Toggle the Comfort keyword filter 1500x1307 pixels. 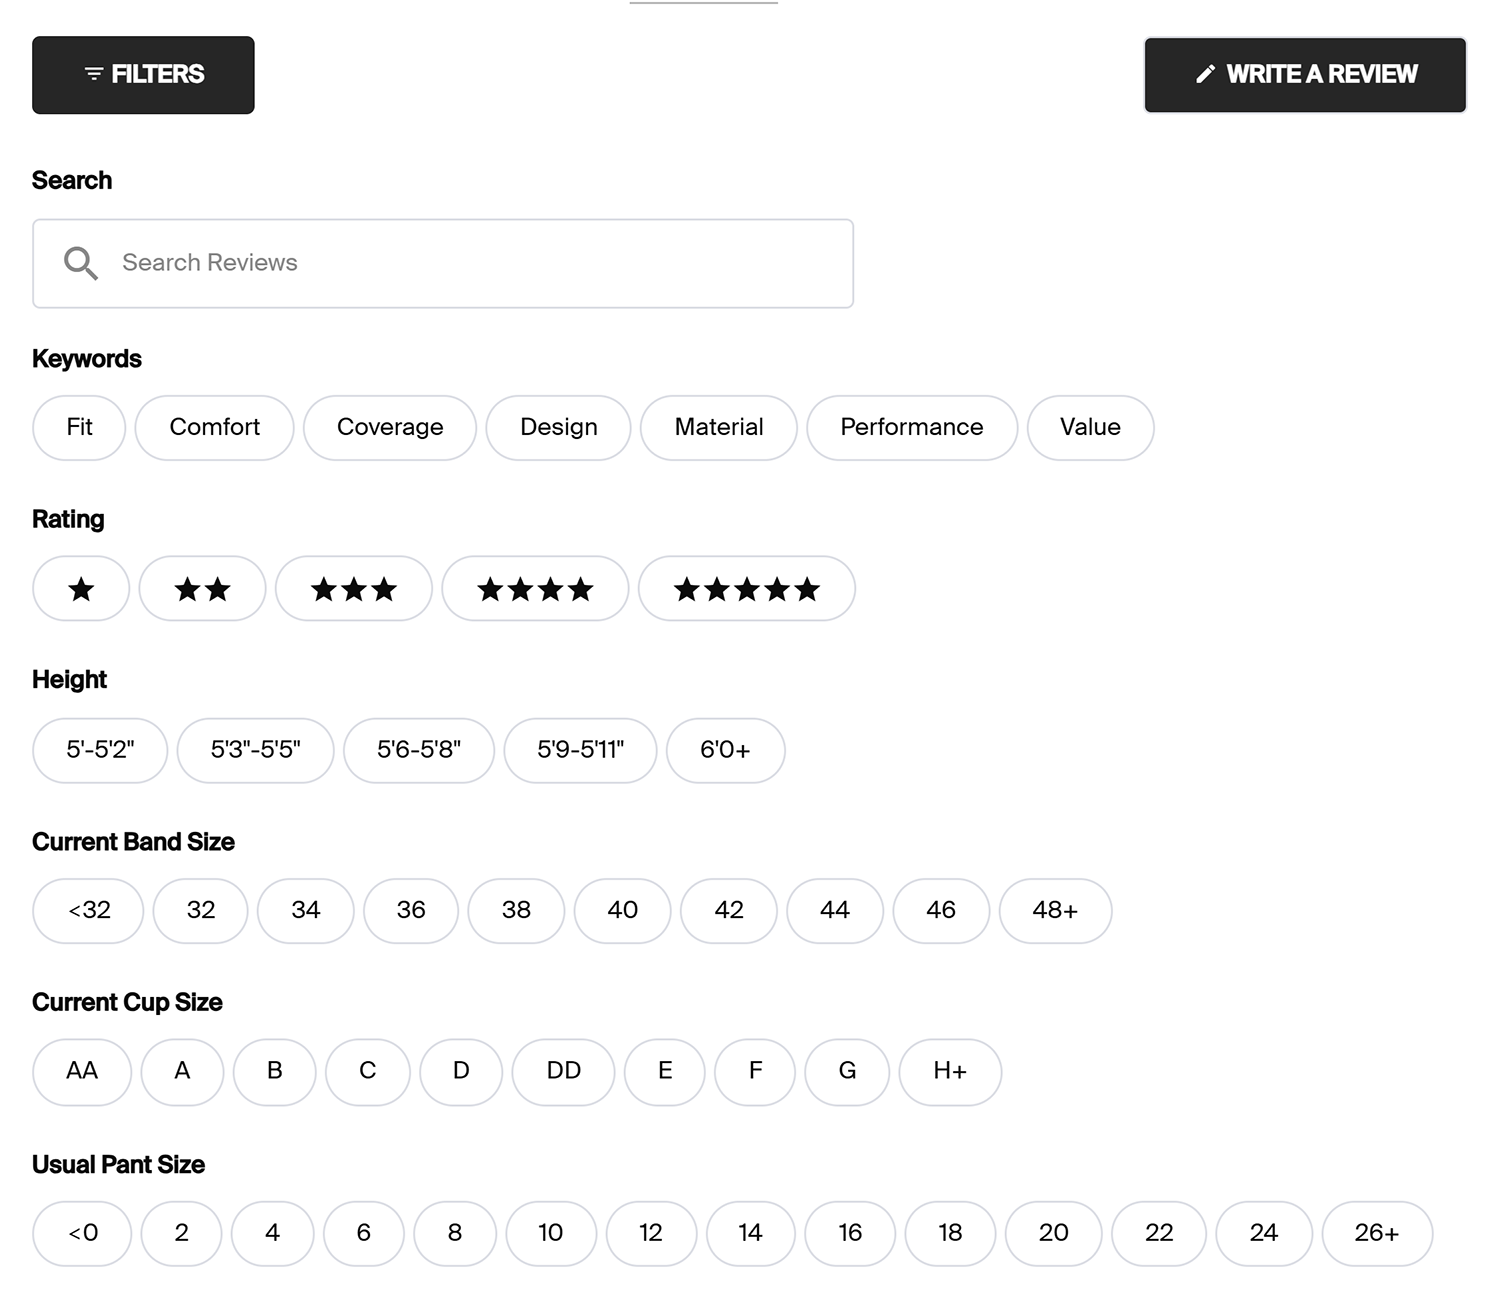[x=215, y=428]
